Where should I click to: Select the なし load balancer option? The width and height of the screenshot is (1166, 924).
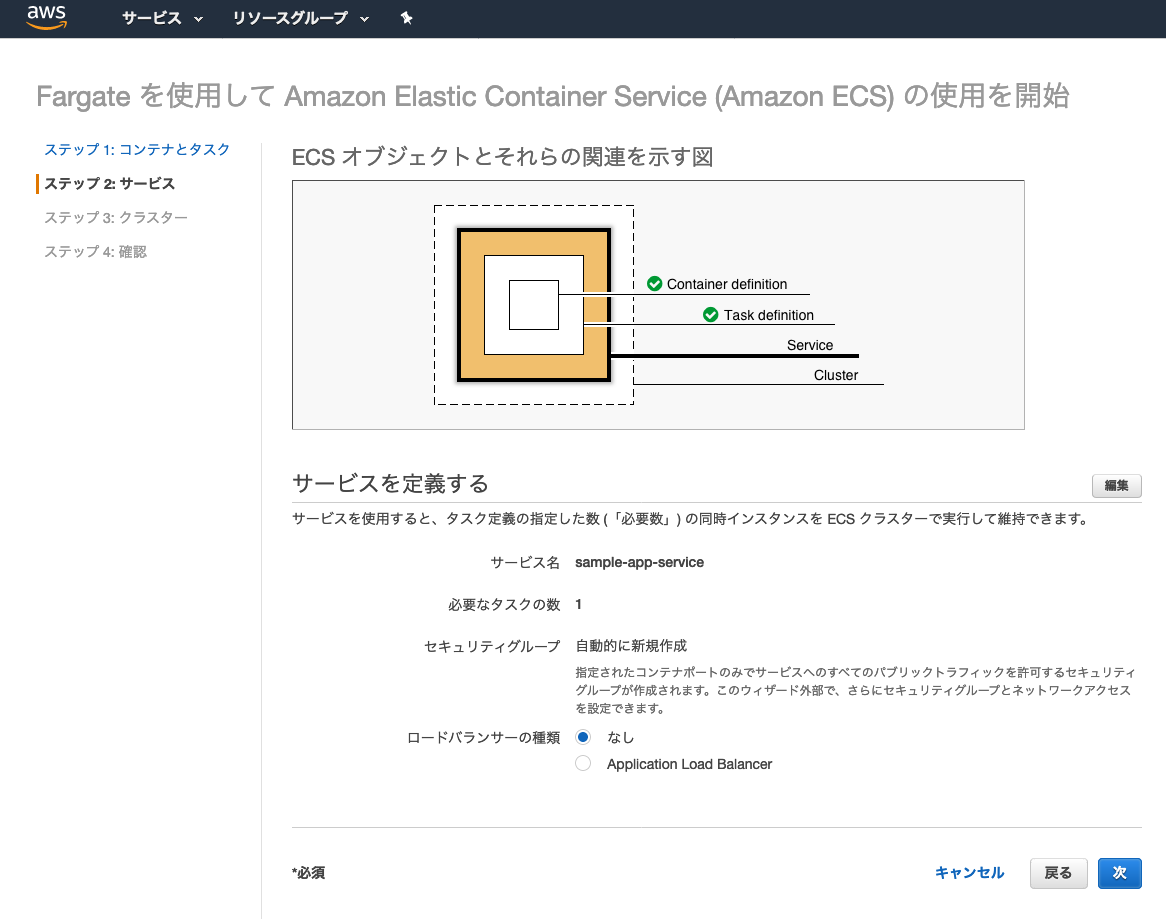coord(583,736)
